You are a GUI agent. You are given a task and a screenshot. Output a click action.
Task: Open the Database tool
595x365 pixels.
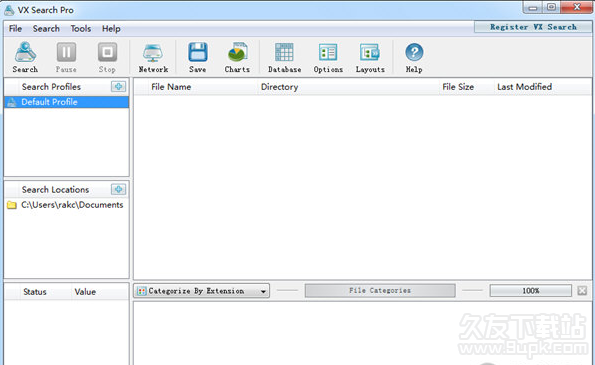[284, 57]
